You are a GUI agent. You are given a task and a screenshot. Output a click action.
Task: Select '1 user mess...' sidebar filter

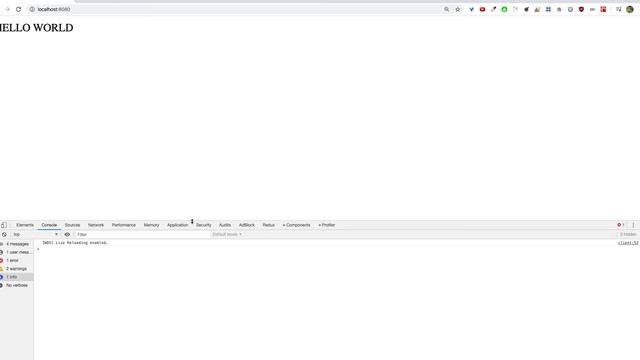click(17, 252)
